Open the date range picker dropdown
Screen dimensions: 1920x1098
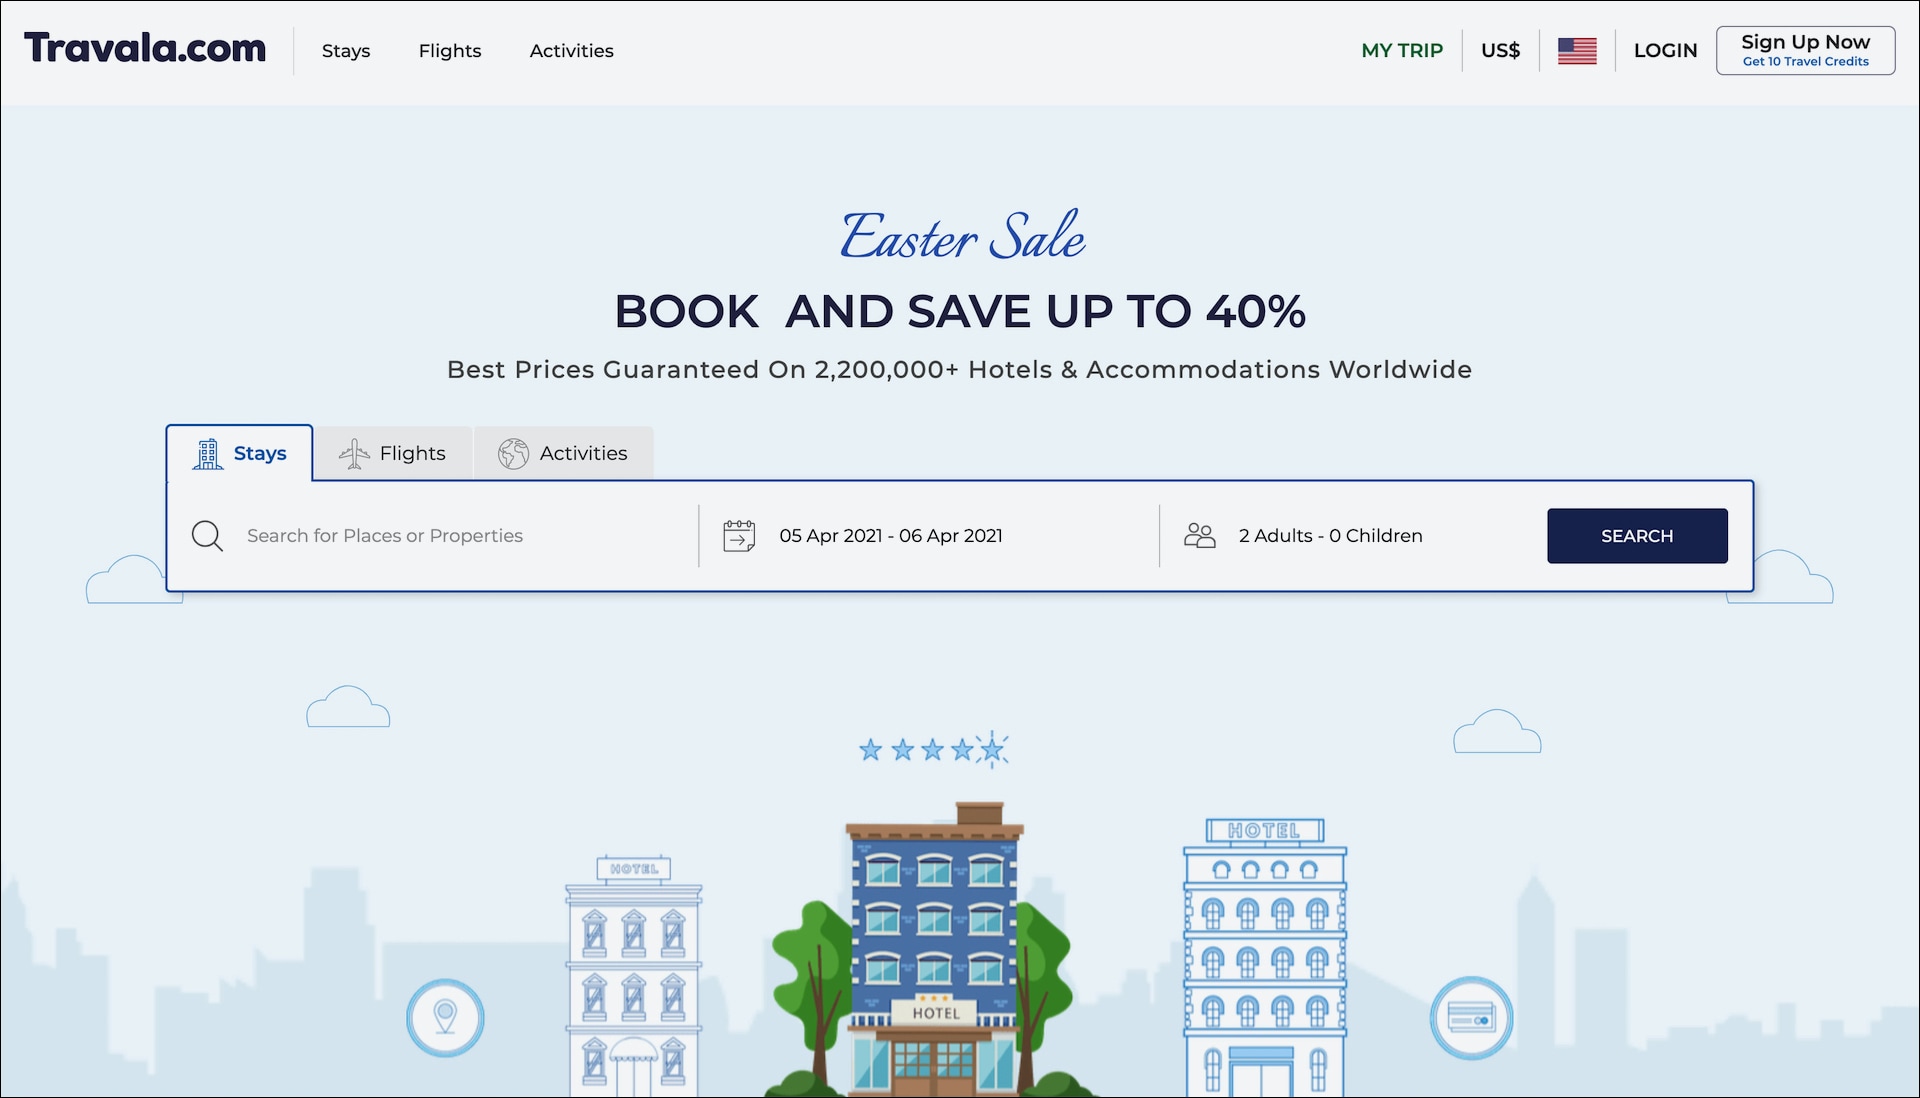(891, 535)
